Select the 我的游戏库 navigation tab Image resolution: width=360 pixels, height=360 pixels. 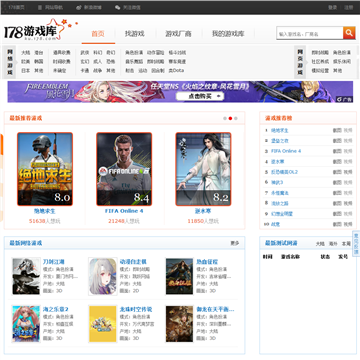pos(228,34)
